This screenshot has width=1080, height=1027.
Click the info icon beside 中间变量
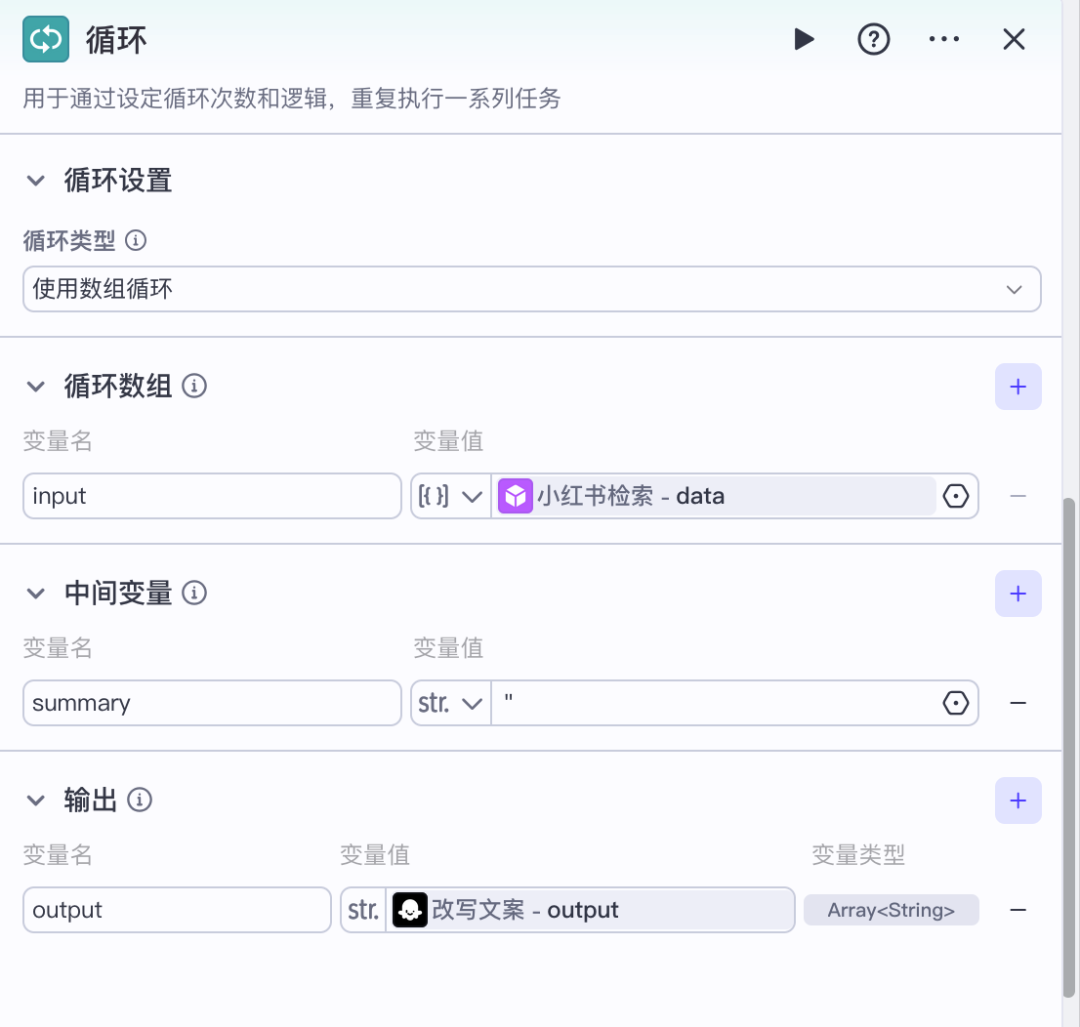tap(195, 593)
